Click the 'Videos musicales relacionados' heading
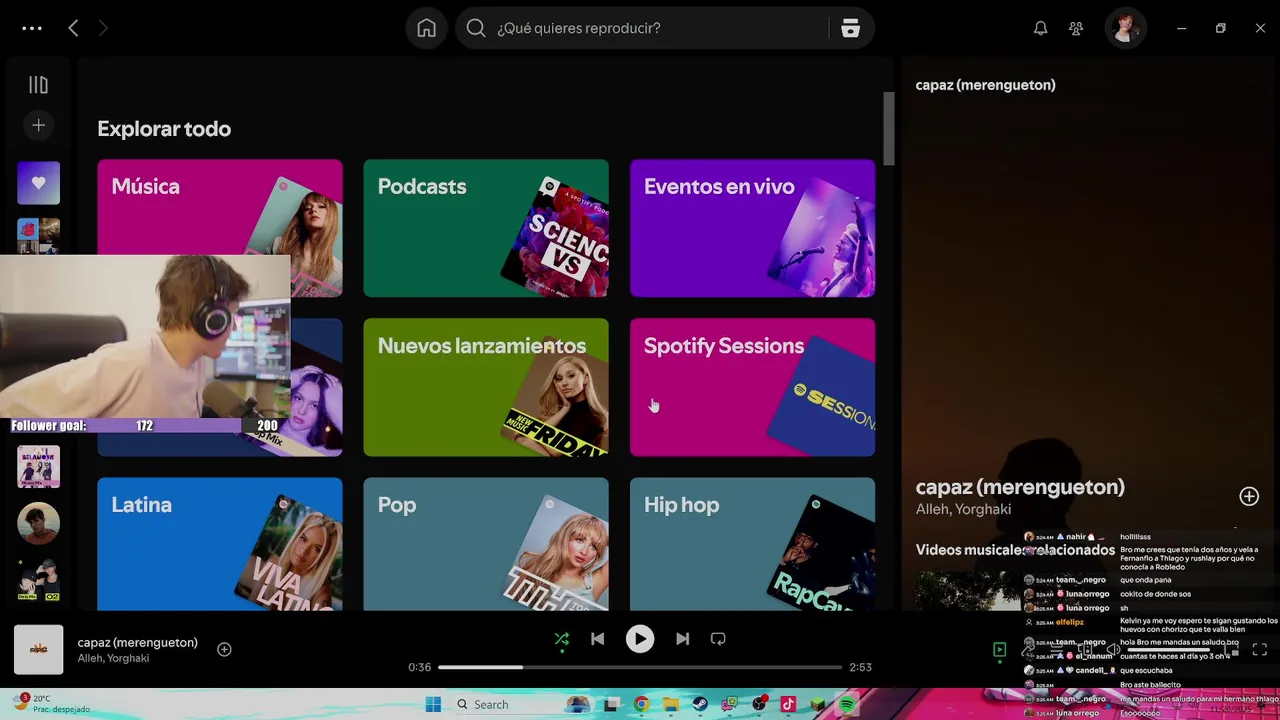Image resolution: width=1280 pixels, height=720 pixels. click(1015, 550)
